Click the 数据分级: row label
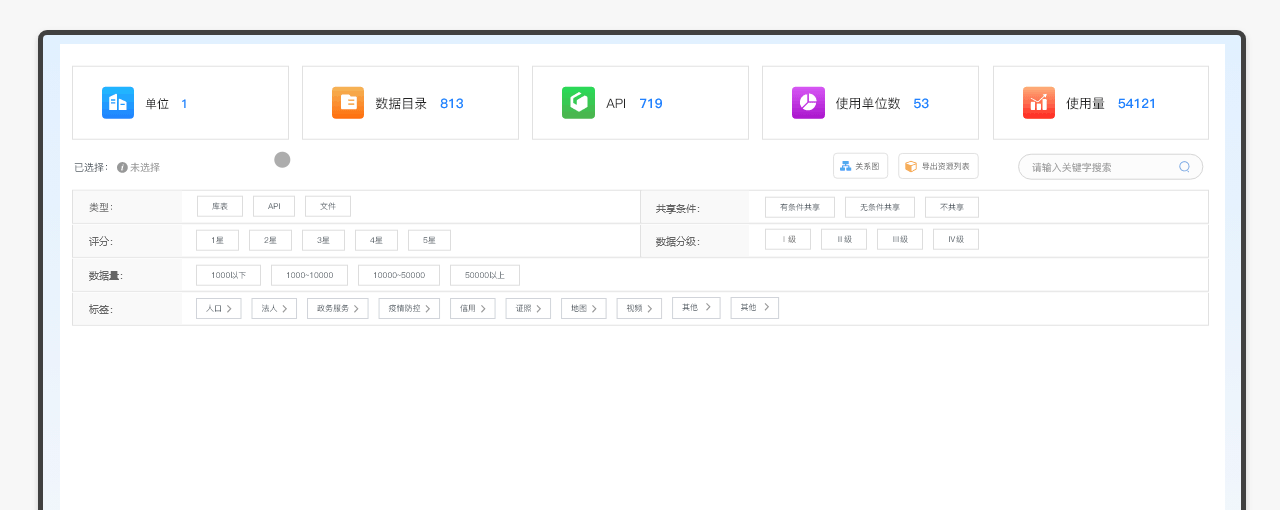1280x510 pixels. pyautogui.click(x=678, y=242)
